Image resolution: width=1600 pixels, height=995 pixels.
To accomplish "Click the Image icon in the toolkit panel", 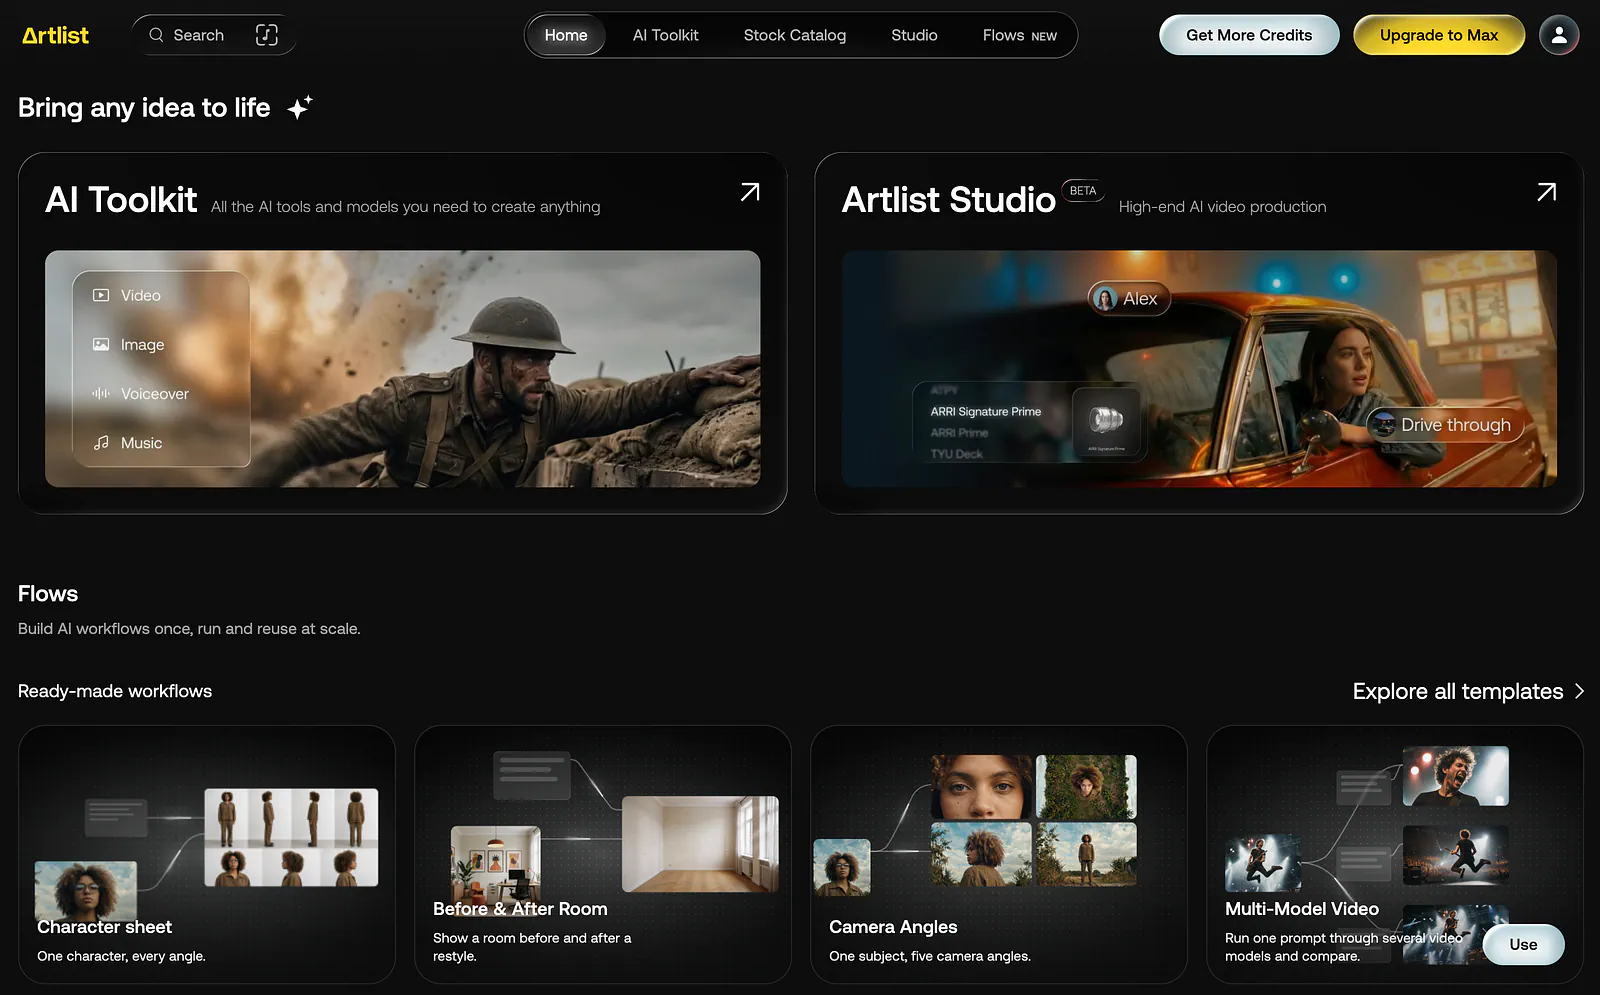I will pyautogui.click(x=101, y=344).
